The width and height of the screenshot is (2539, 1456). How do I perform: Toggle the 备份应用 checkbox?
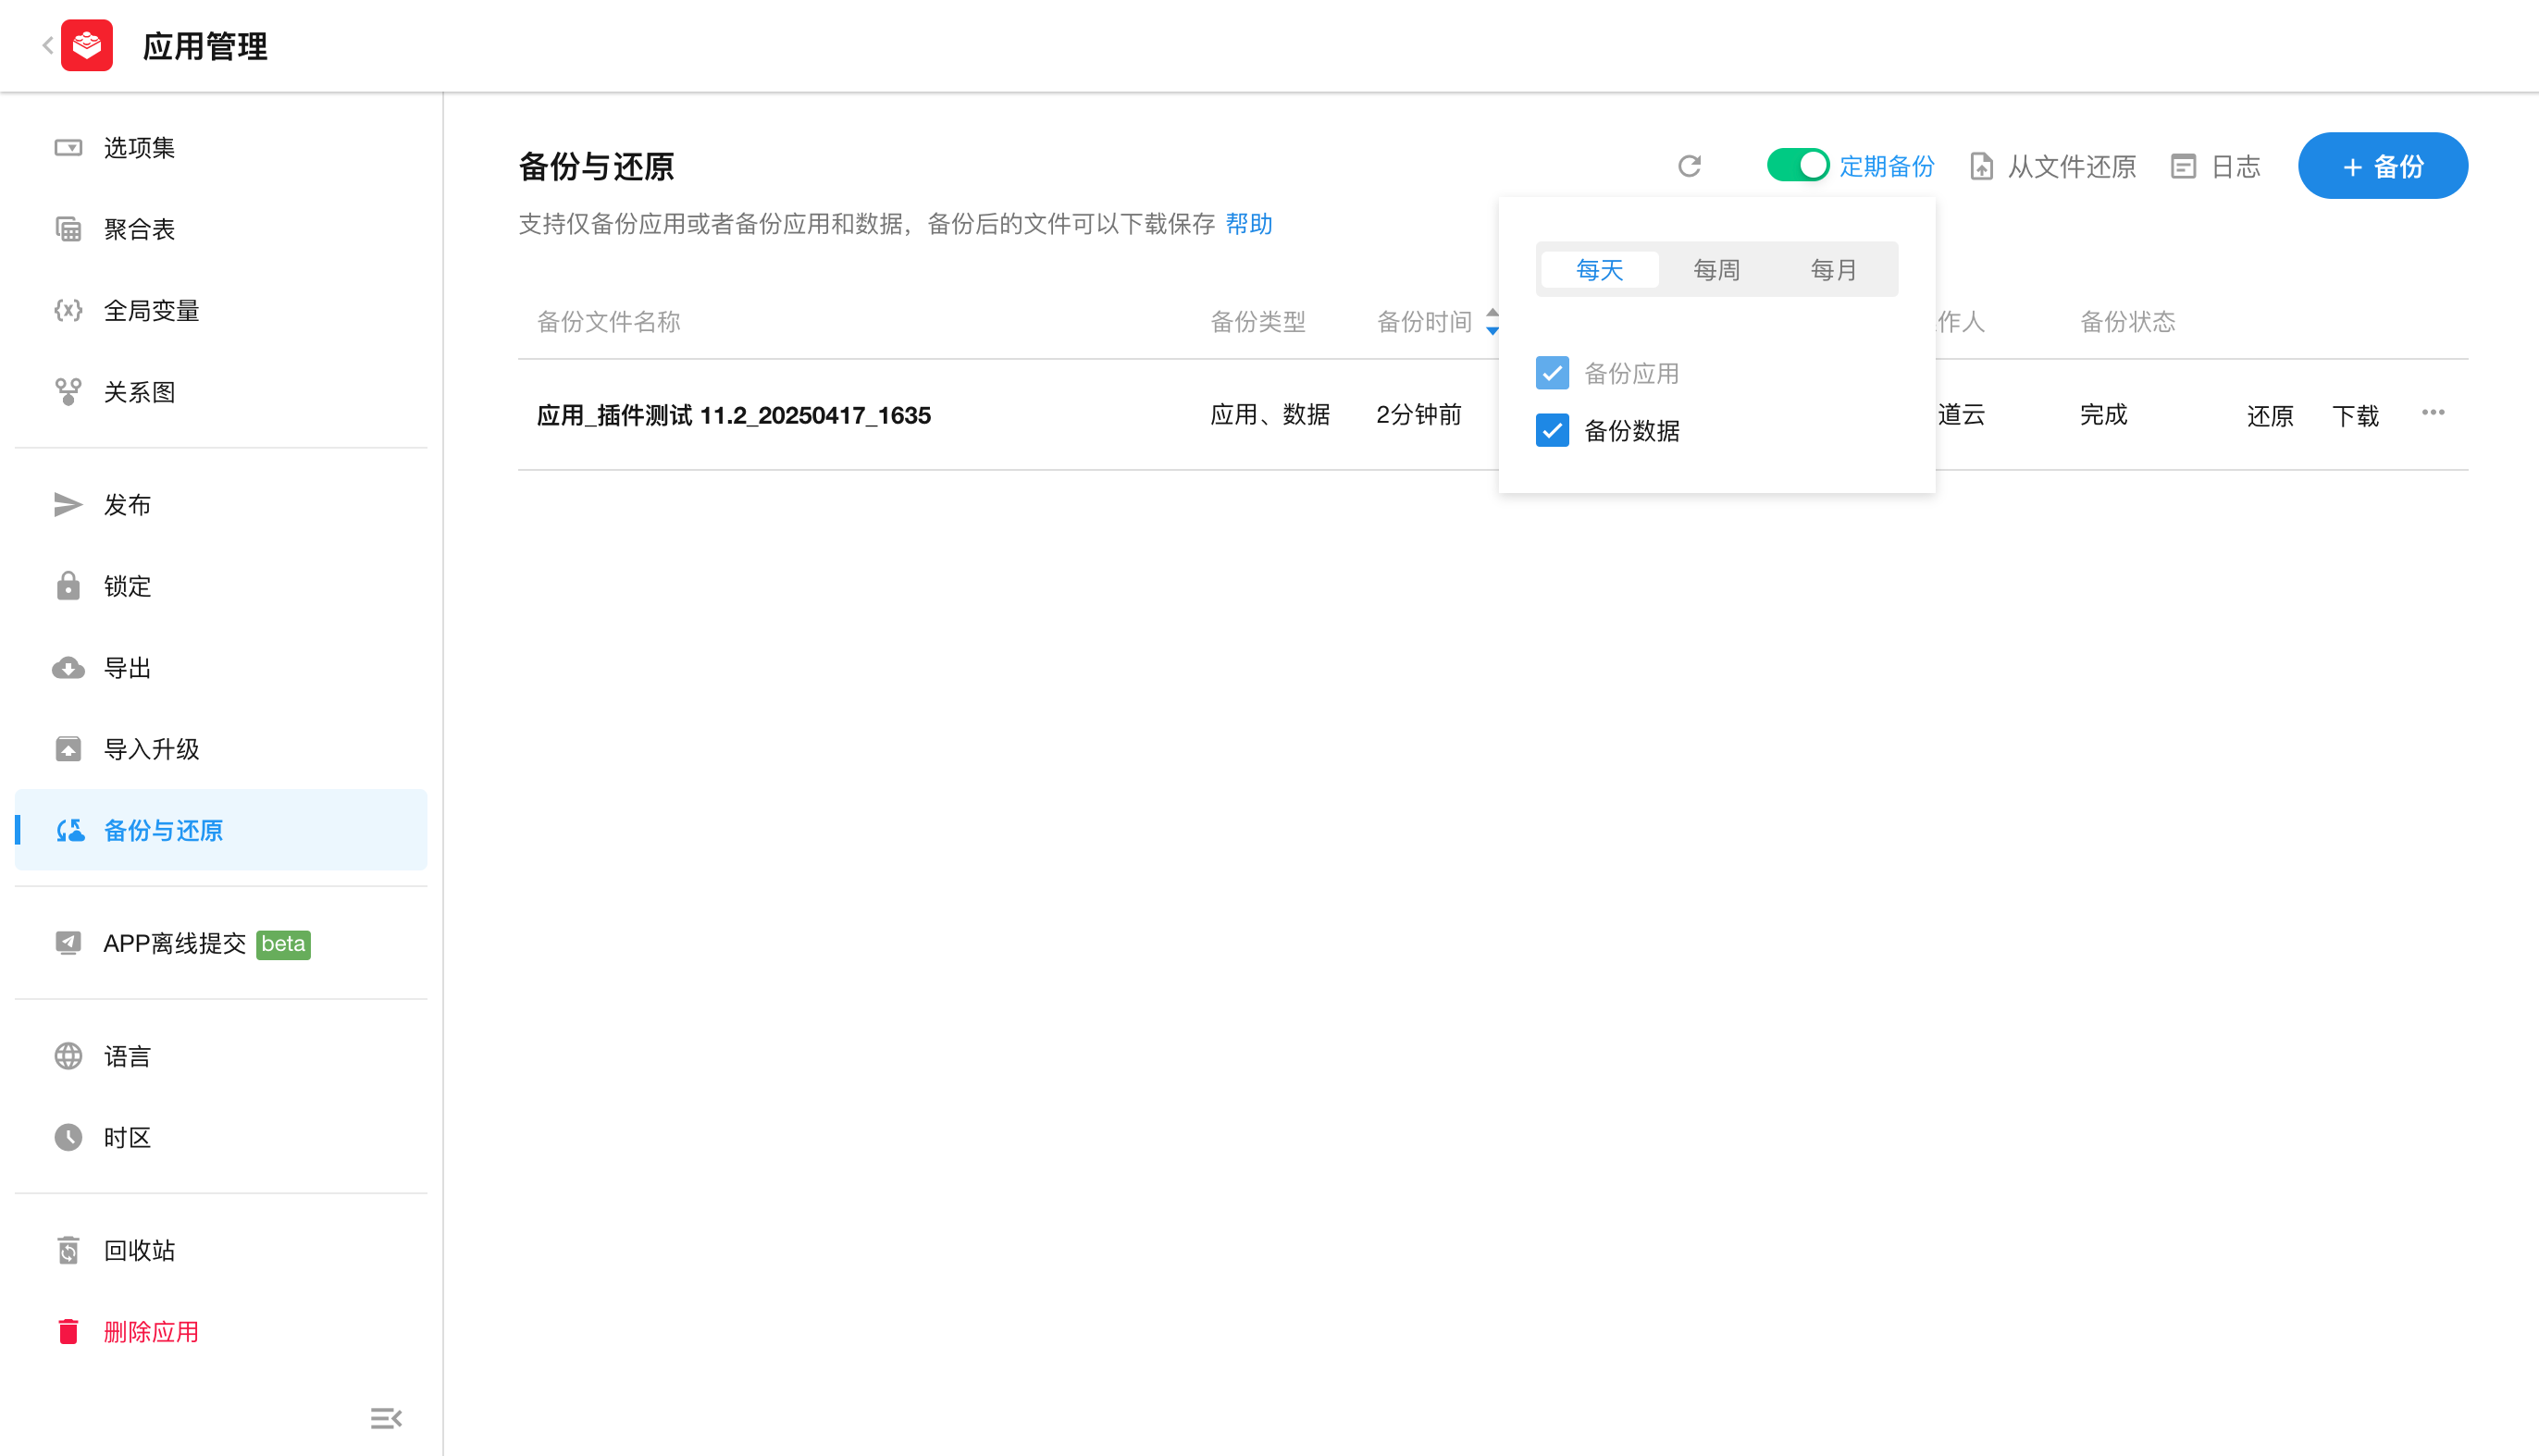coord(1552,373)
